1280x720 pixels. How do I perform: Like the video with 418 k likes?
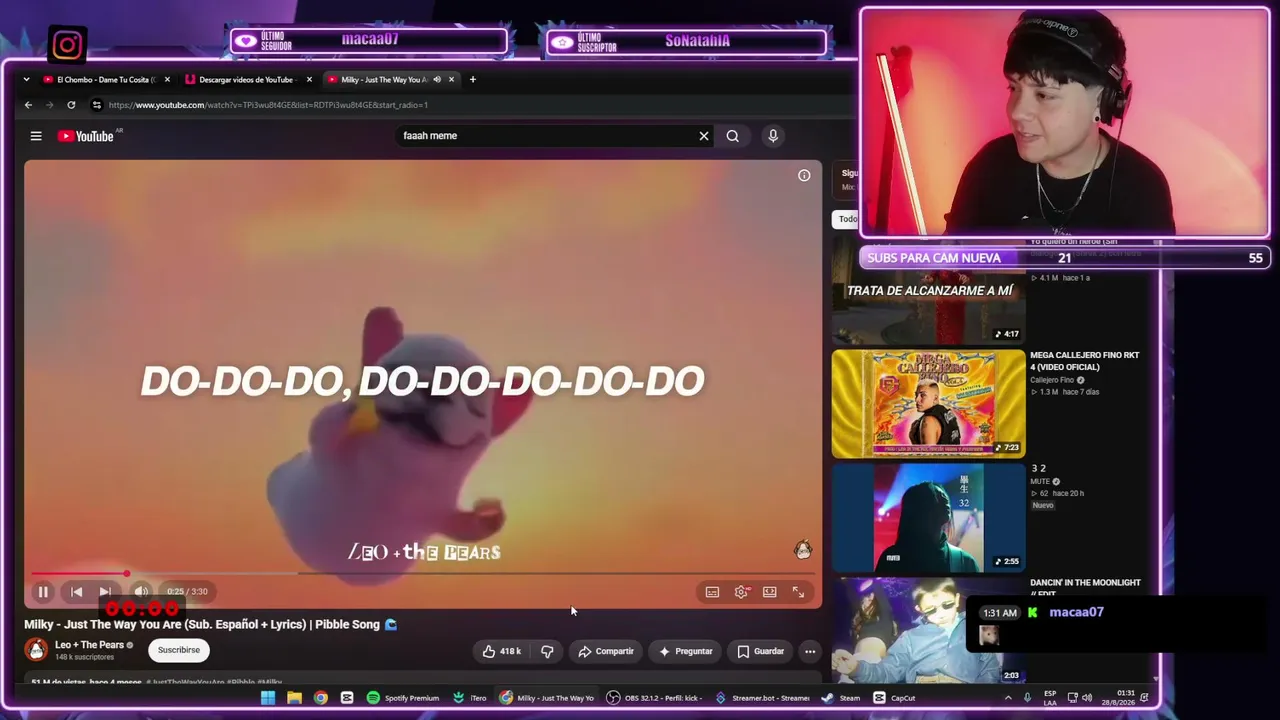tap(502, 651)
